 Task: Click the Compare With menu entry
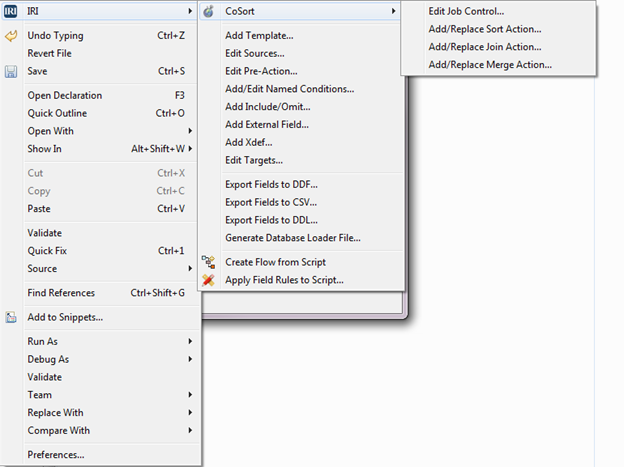tap(101, 430)
